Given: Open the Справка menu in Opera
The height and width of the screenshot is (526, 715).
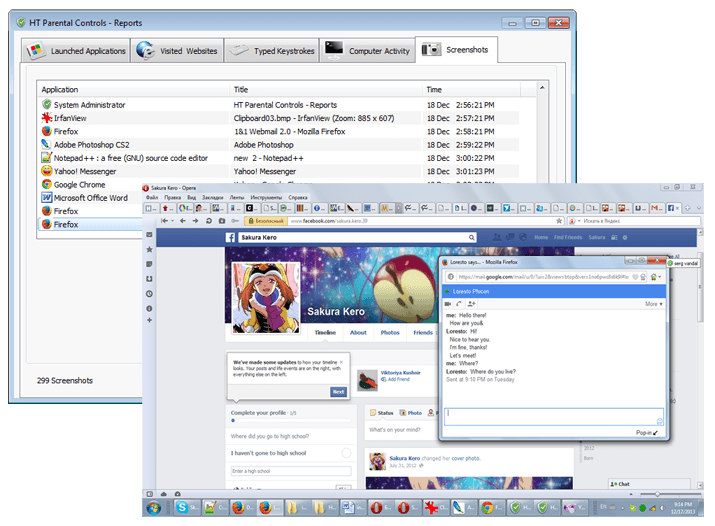Looking at the screenshot, I should pyautogui.click(x=298, y=197).
